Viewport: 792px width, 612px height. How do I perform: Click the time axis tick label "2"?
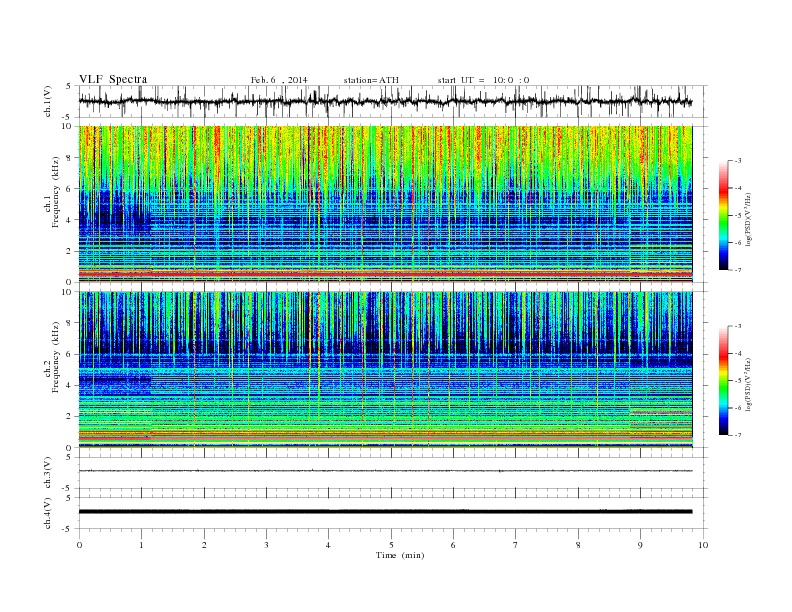(x=204, y=545)
